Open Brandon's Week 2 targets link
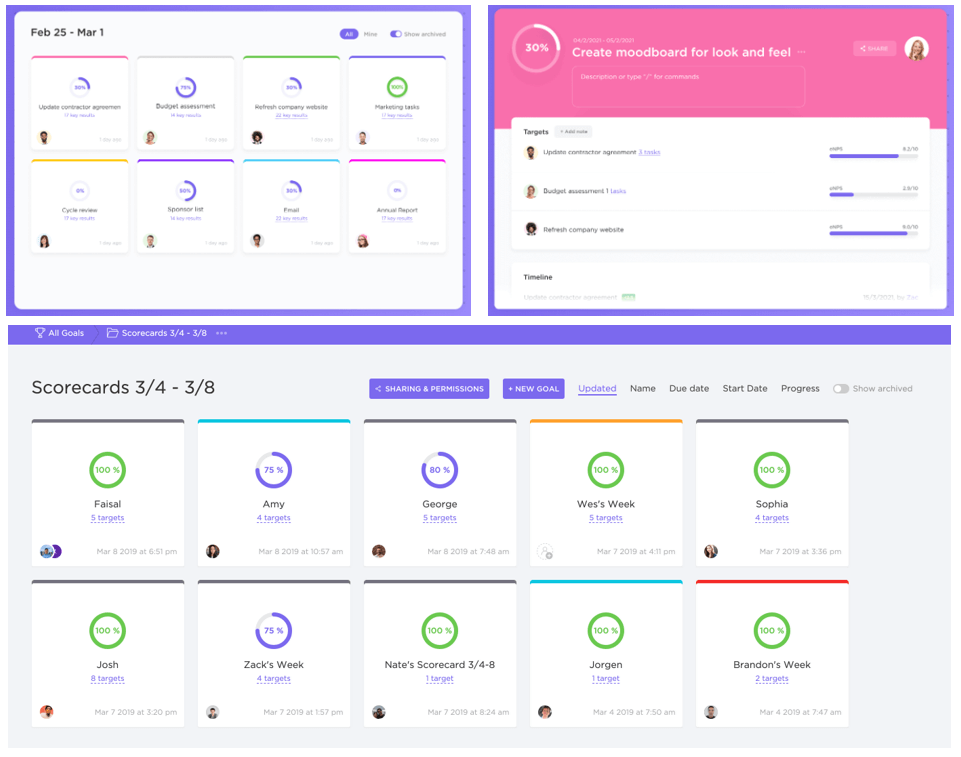961x757 pixels. pyautogui.click(x=772, y=679)
